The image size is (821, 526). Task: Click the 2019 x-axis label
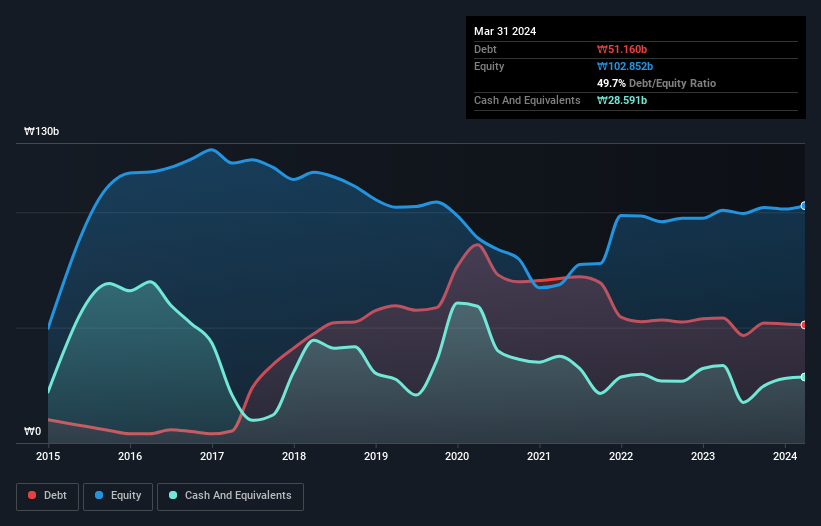(376, 456)
